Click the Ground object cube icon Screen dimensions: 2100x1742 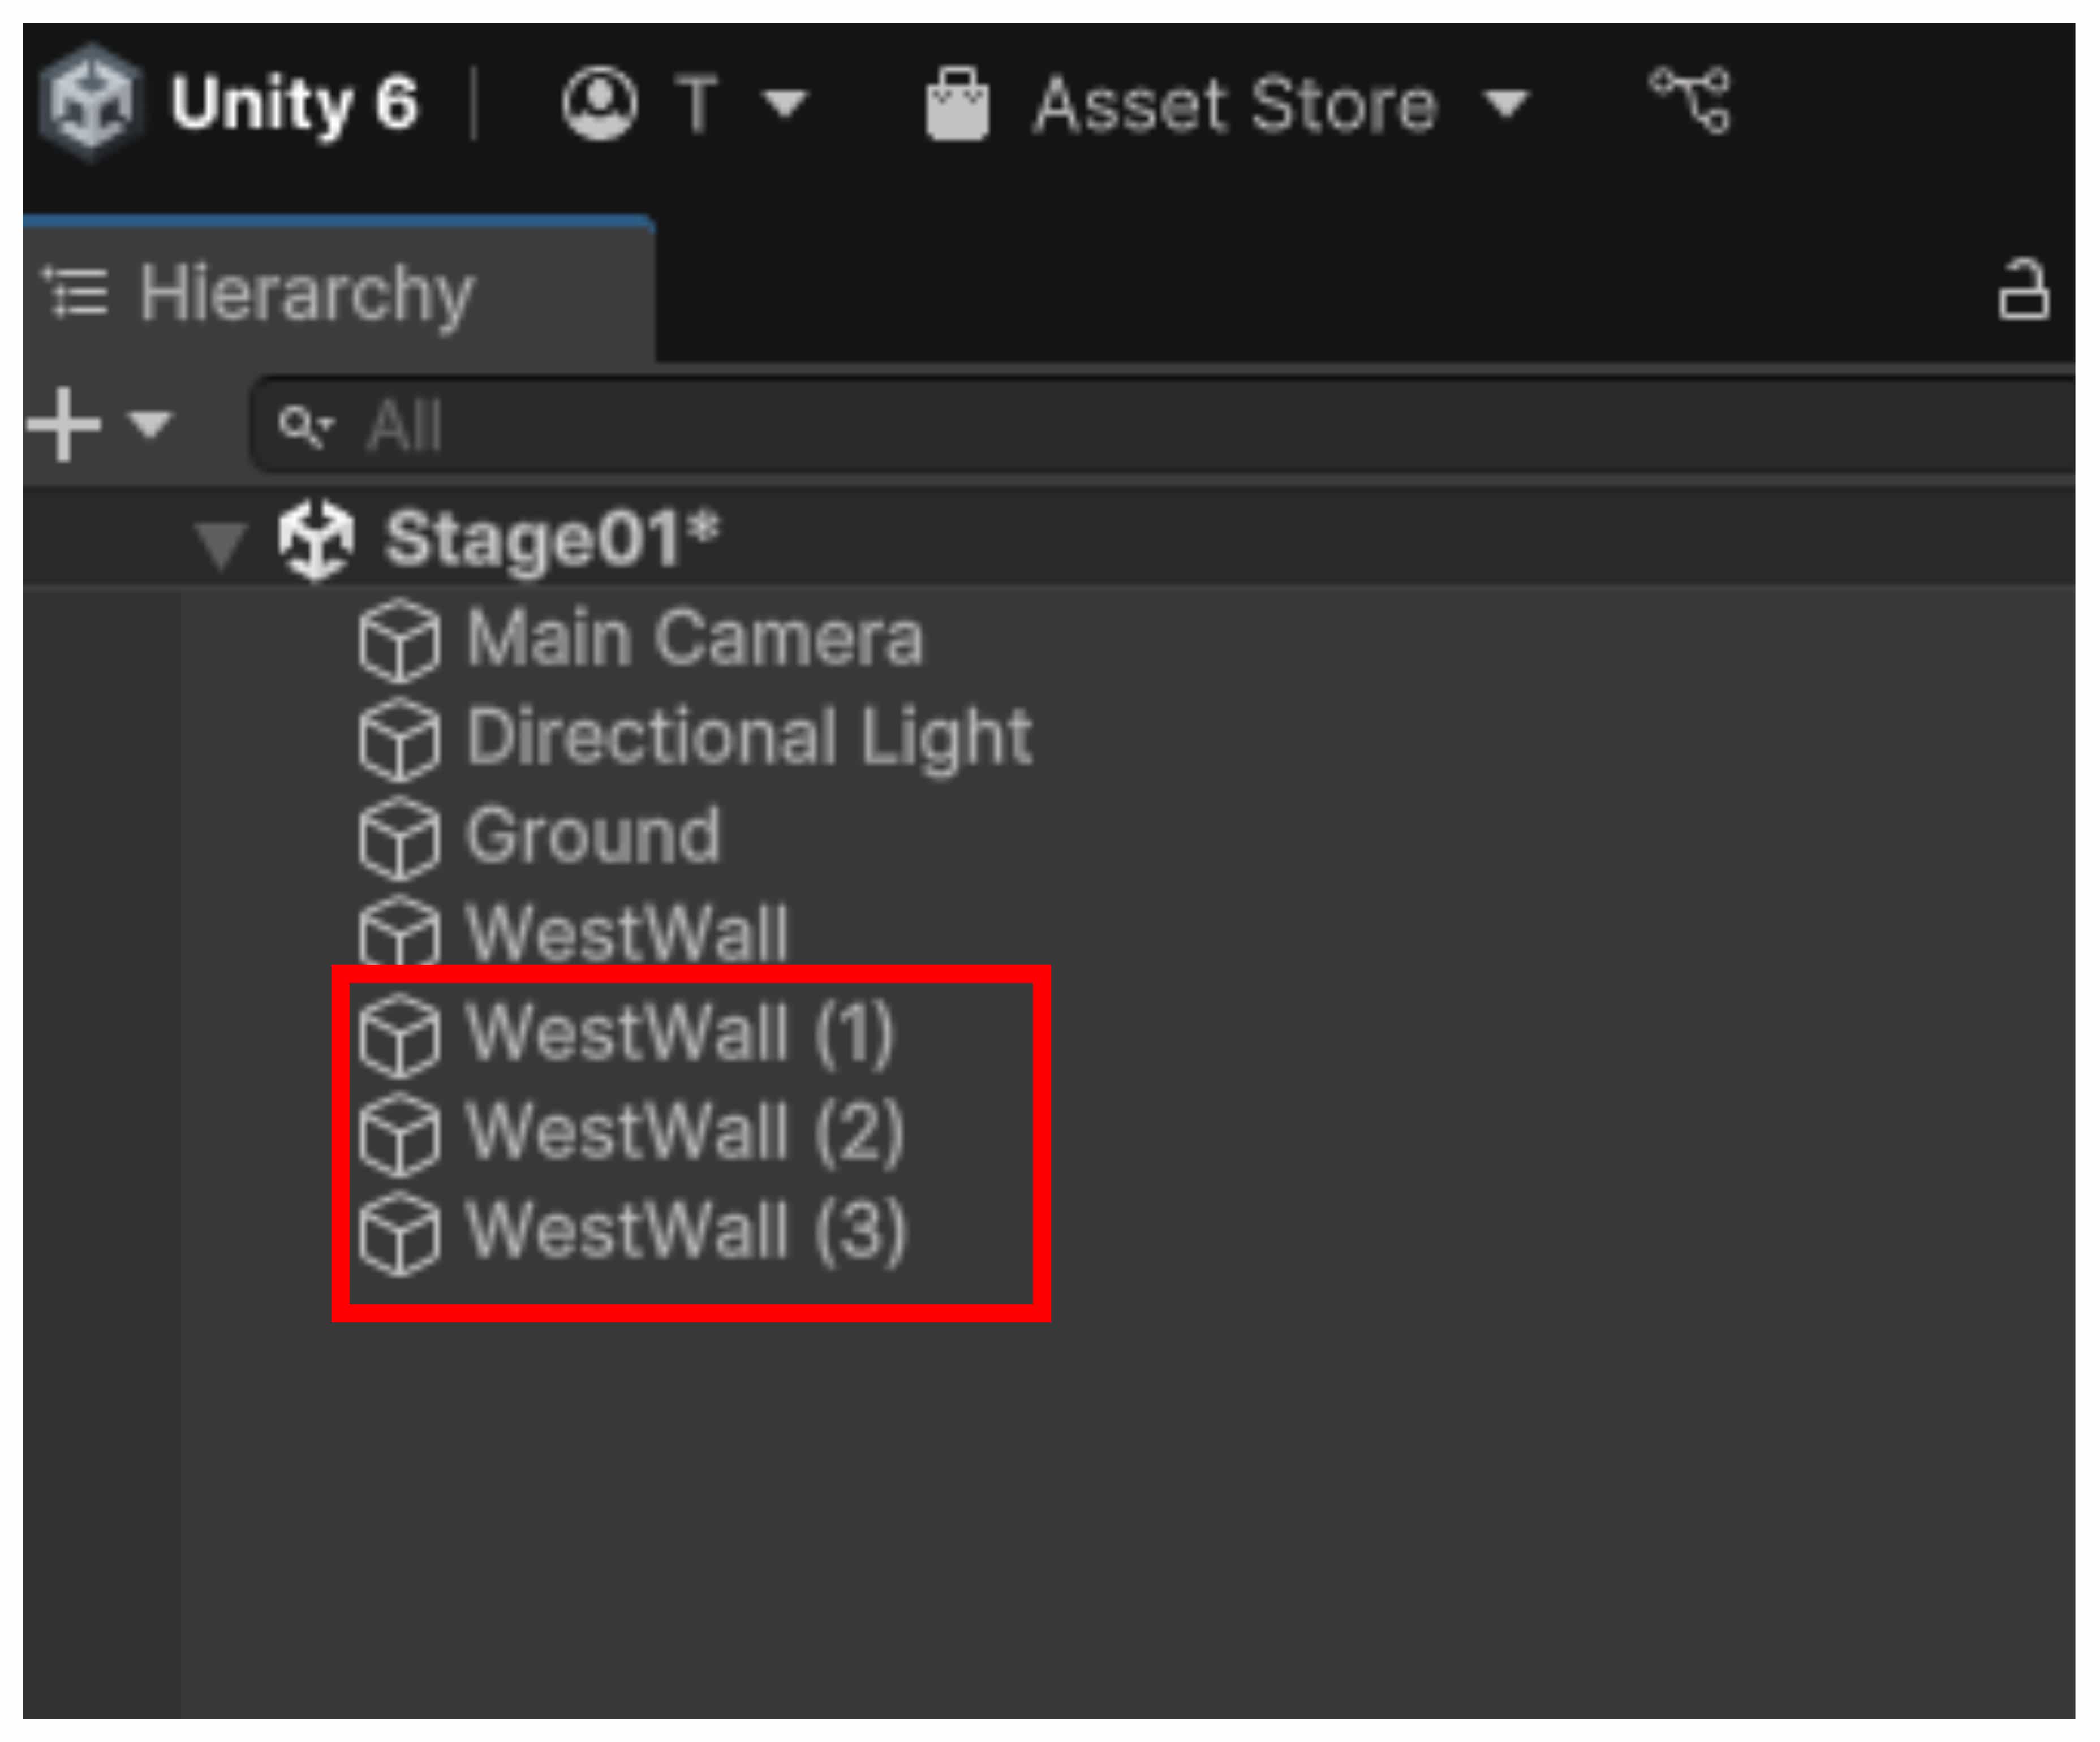coord(399,837)
